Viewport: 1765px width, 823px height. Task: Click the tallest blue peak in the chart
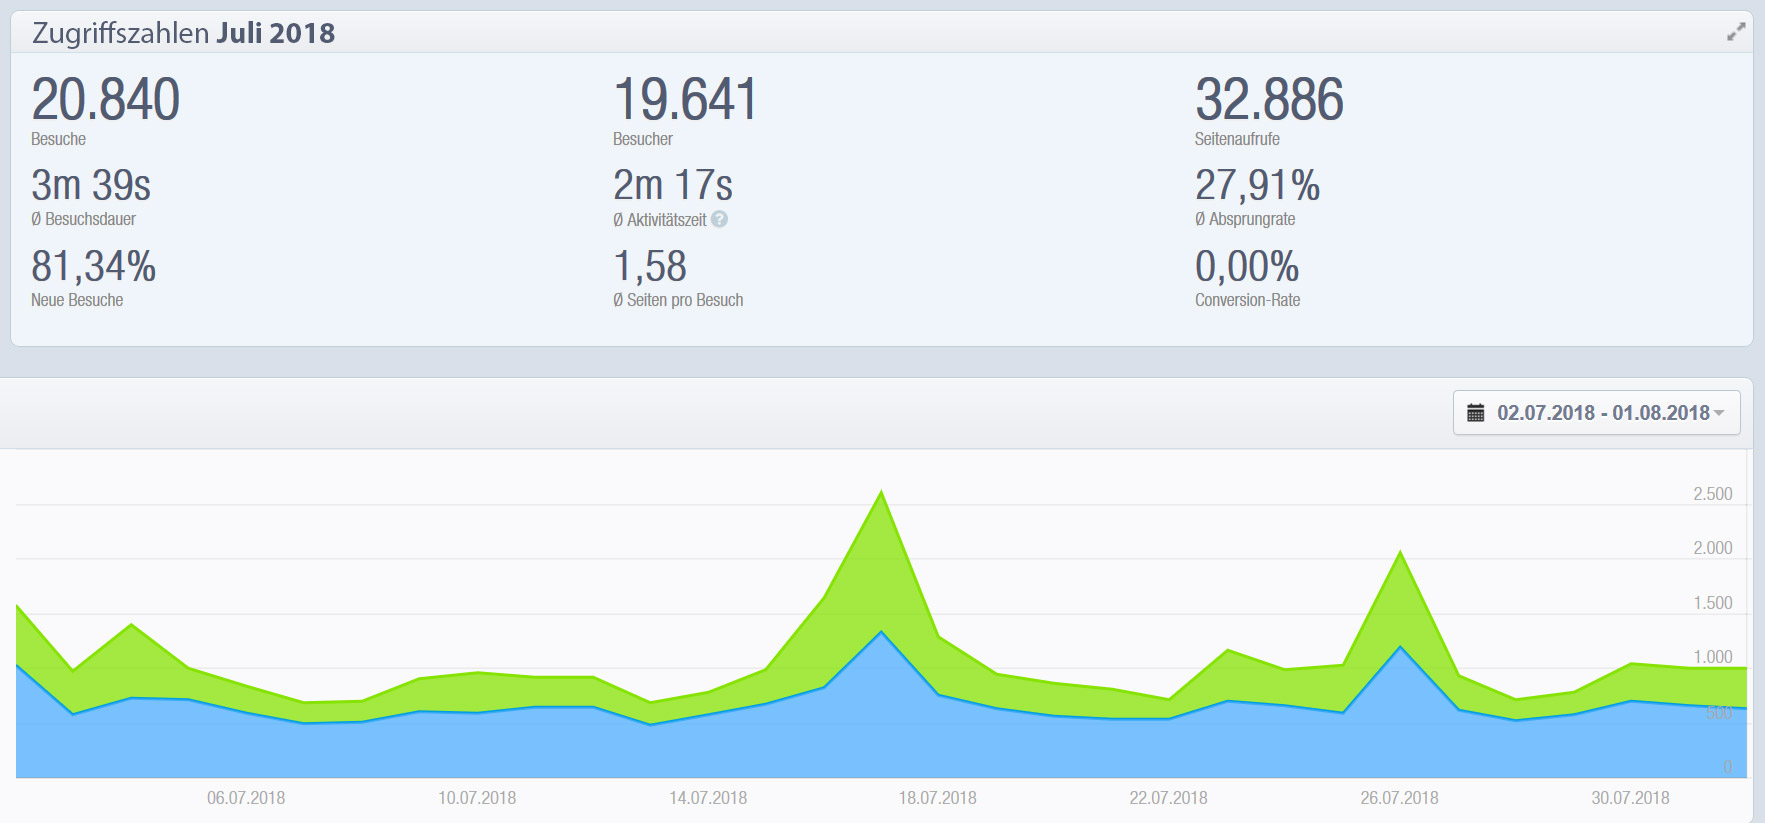[881, 633]
